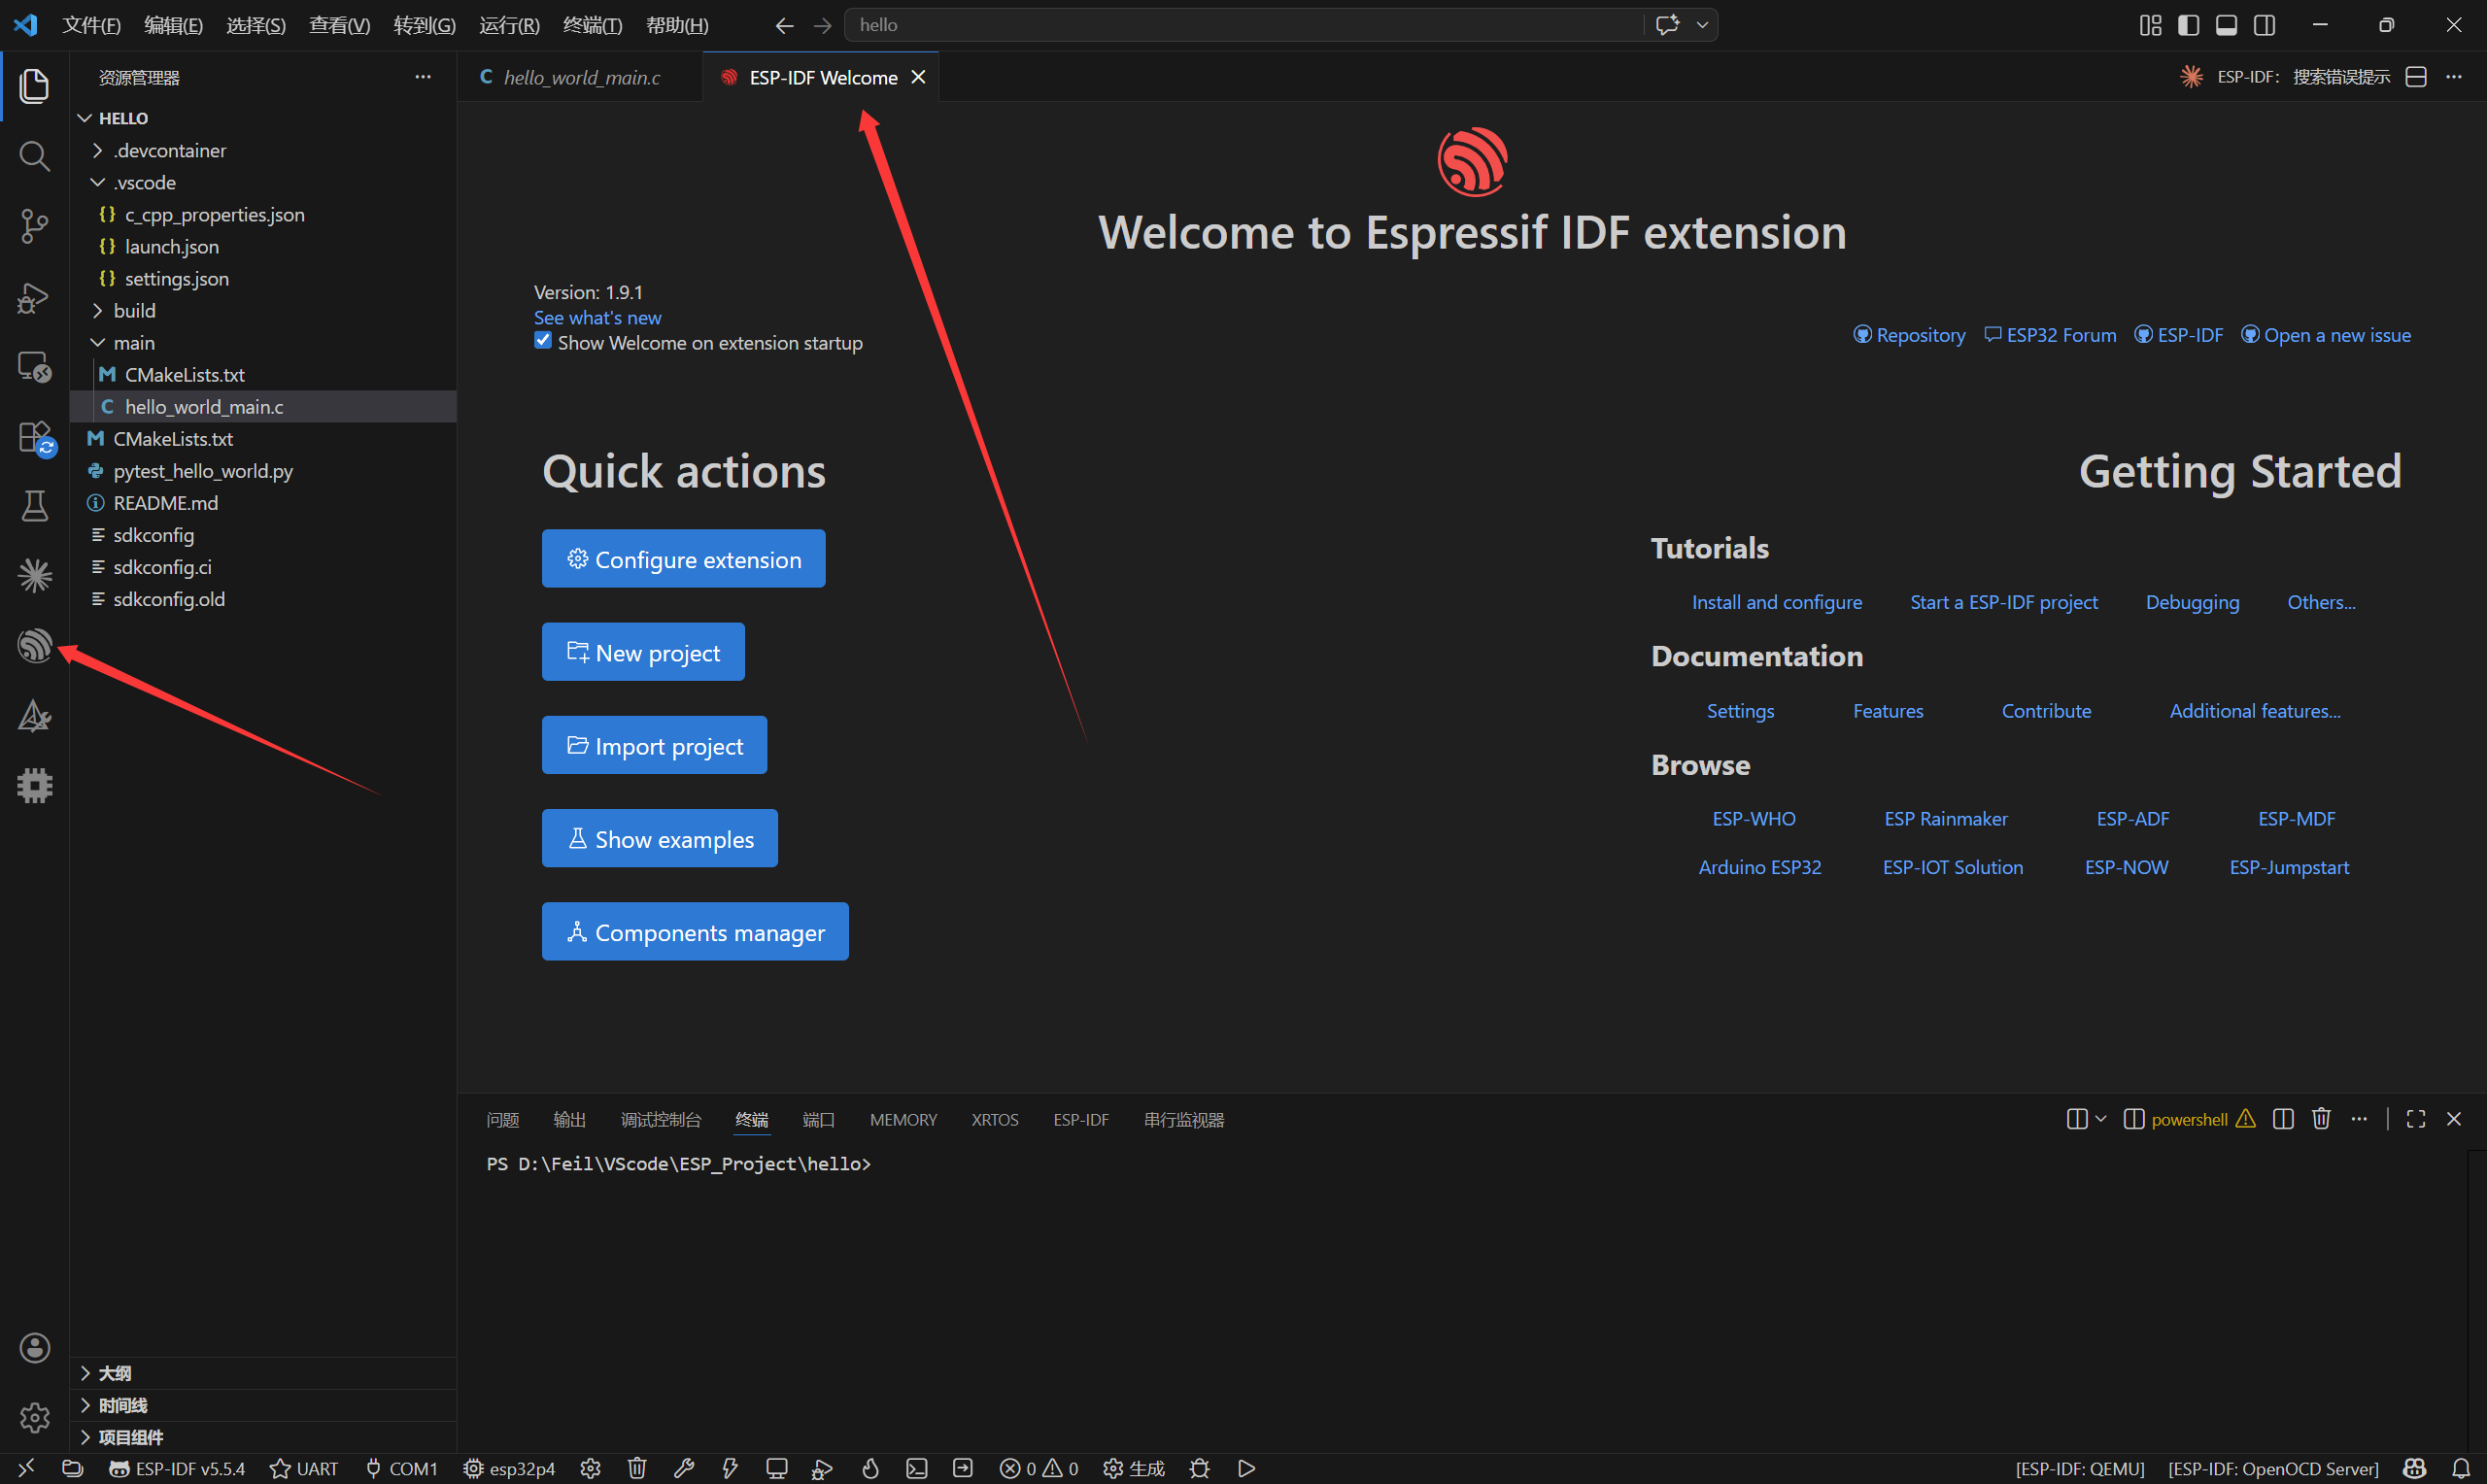This screenshot has width=2487, height=1484.
Task: Click the monitor device icon in status bar
Action: click(x=777, y=1468)
